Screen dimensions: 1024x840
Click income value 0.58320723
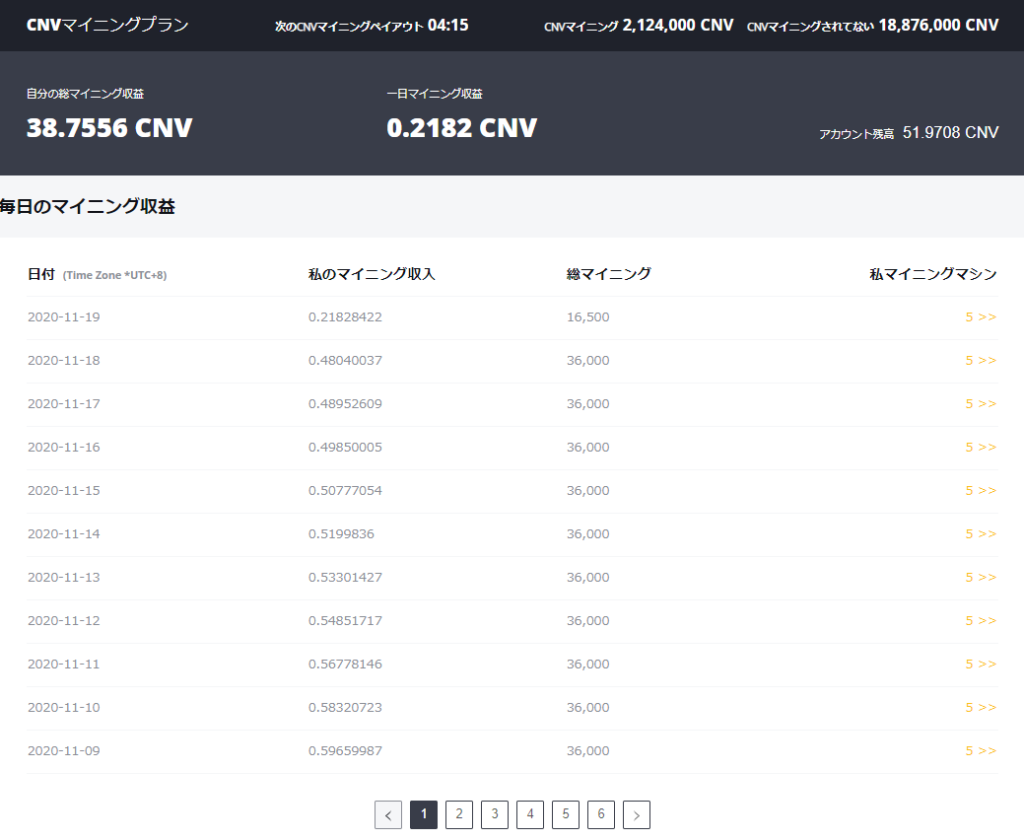click(x=345, y=707)
